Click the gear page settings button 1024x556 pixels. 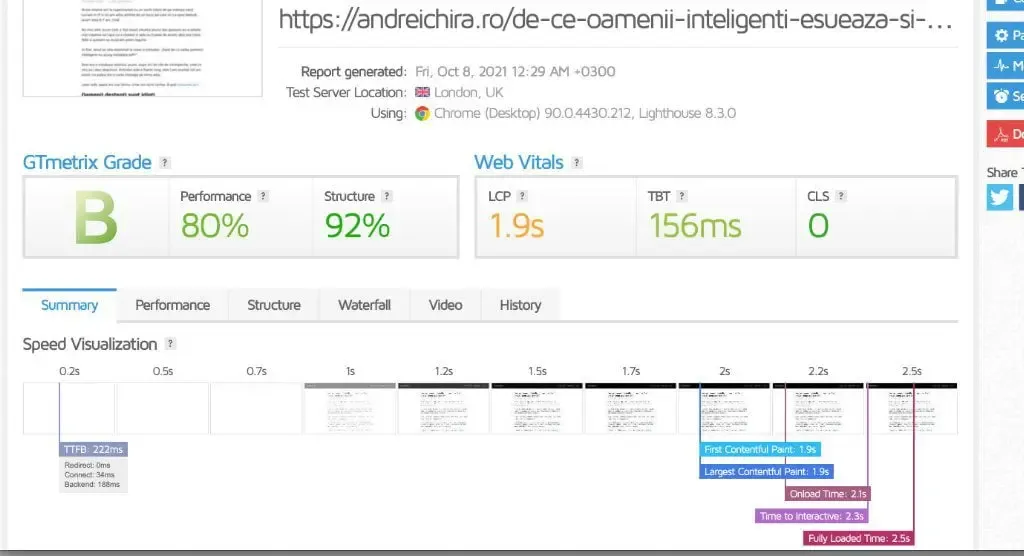click(1006, 35)
